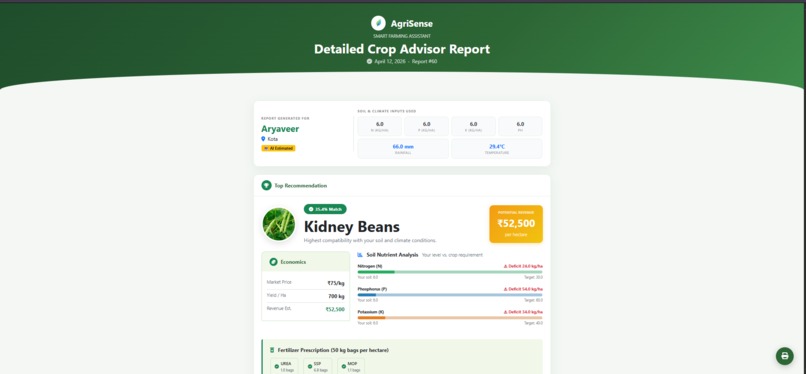Click the Potassium deficit warning icon
This screenshot has width=806, height=374.
(x=506, y=312)
